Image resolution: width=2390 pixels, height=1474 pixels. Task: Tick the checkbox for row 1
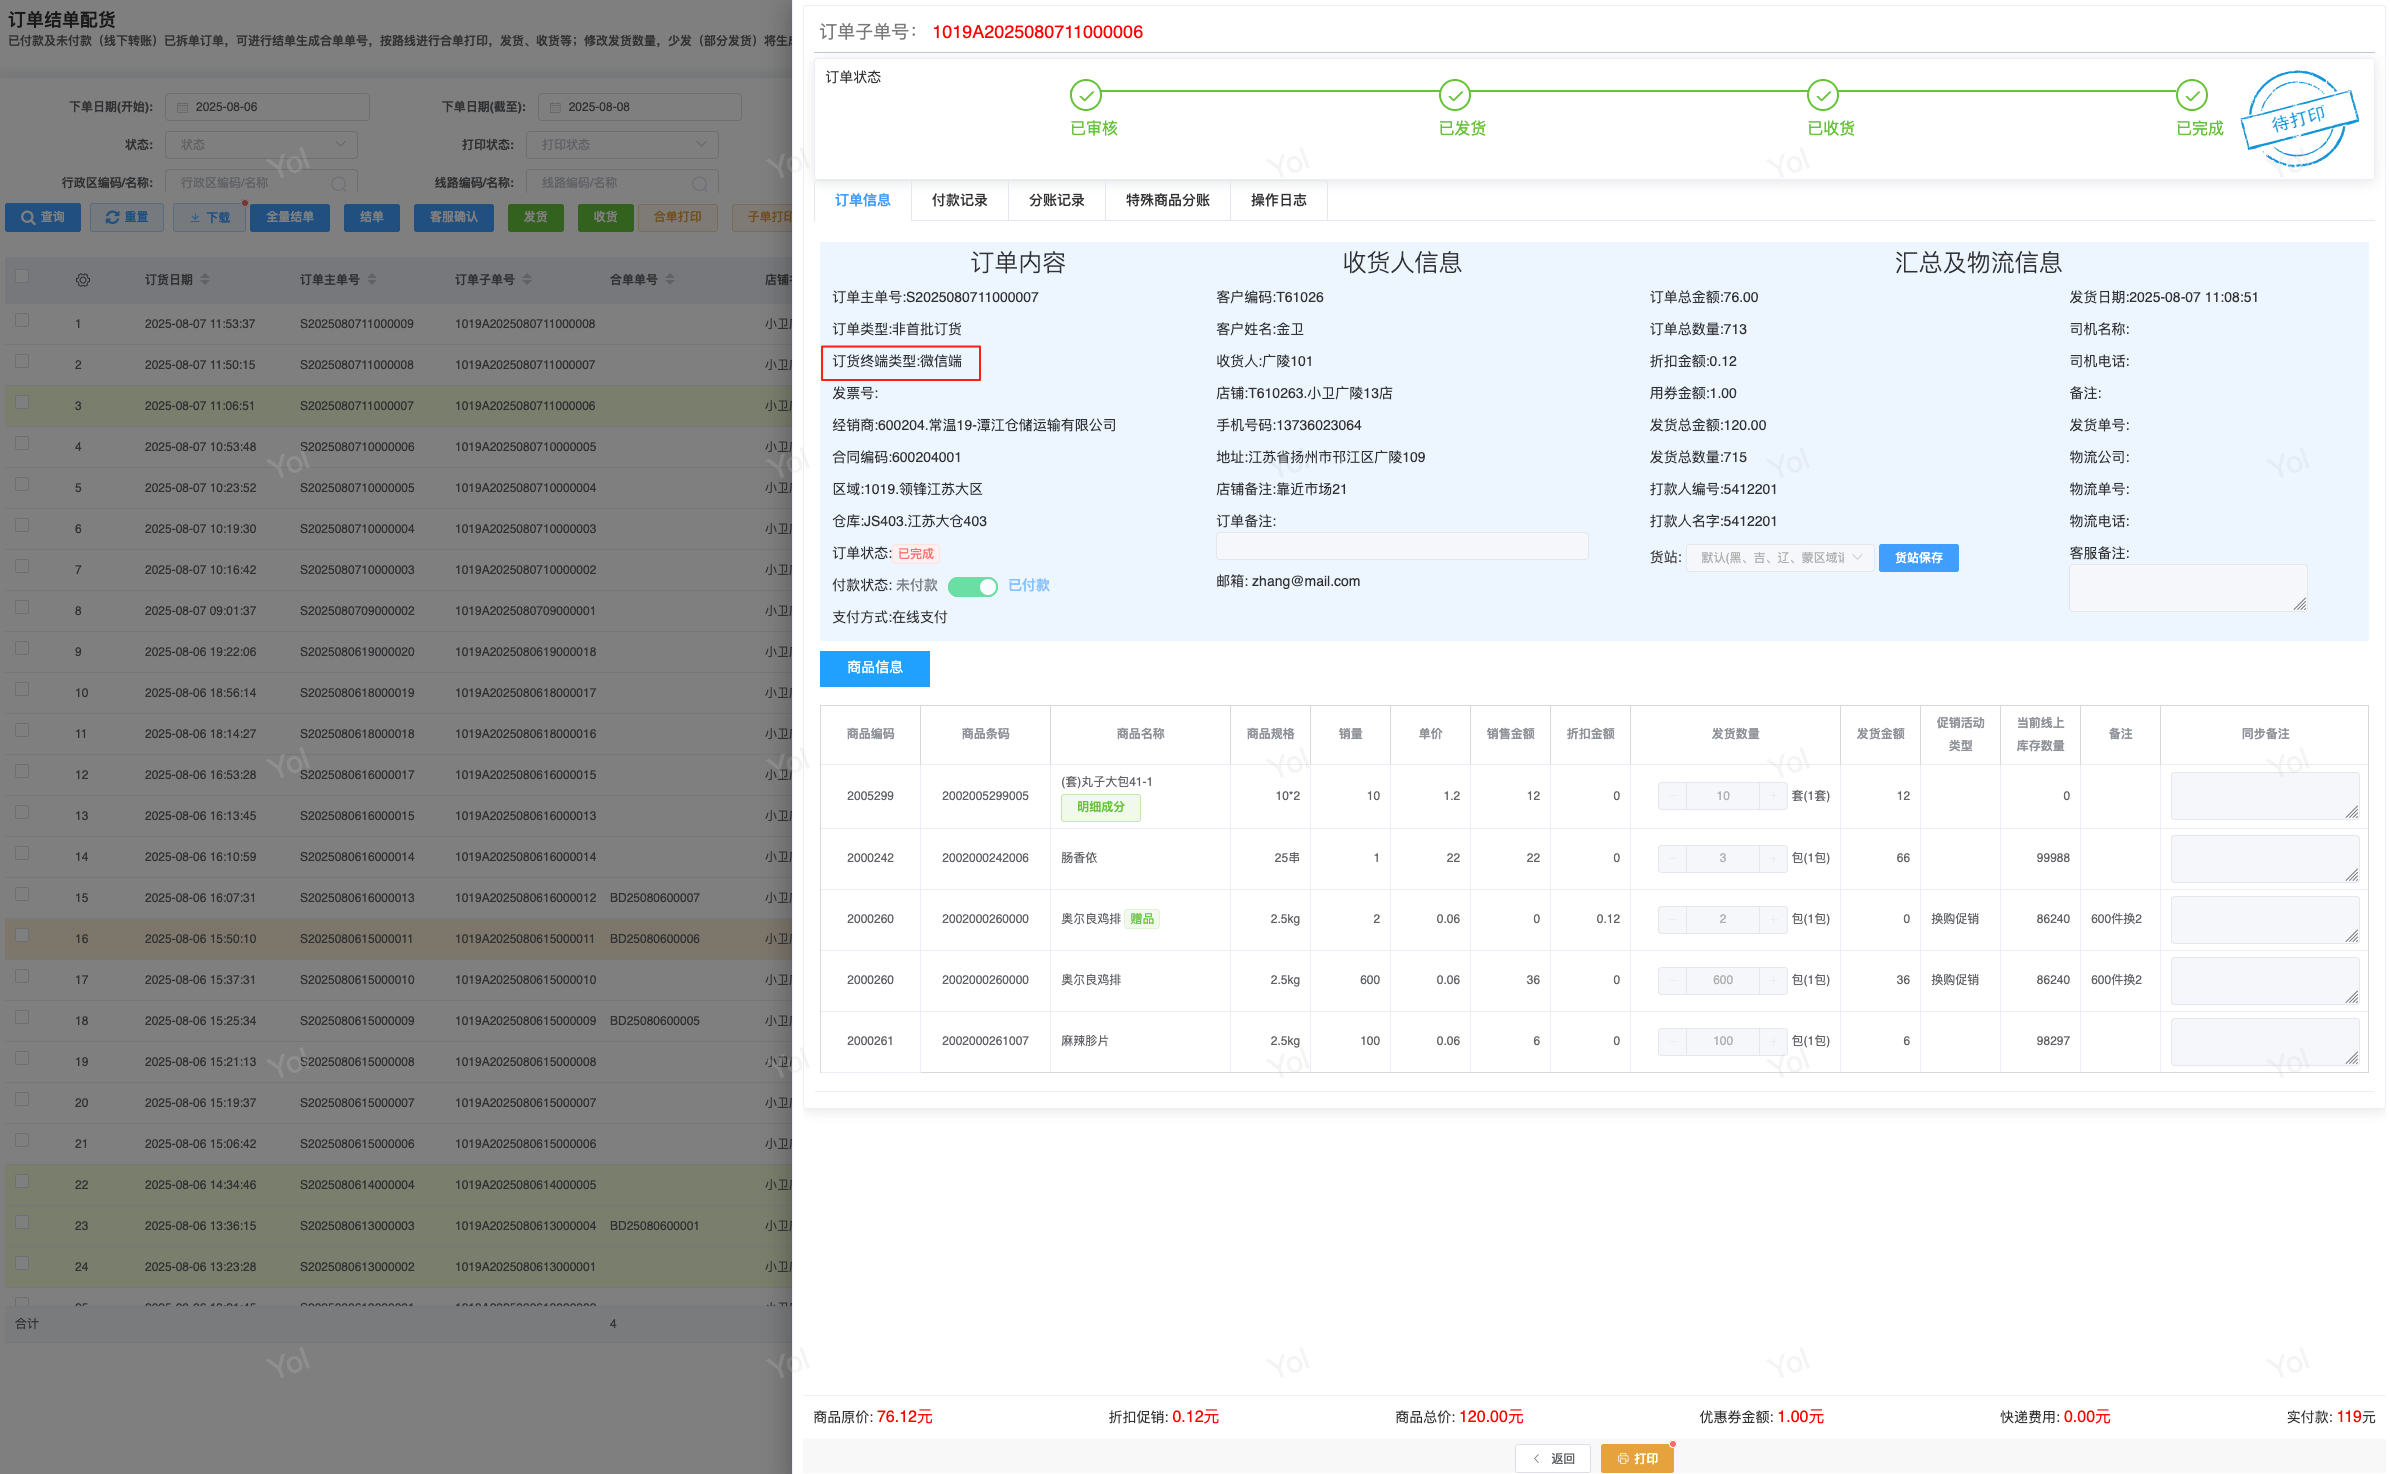[x=22, y=321]
